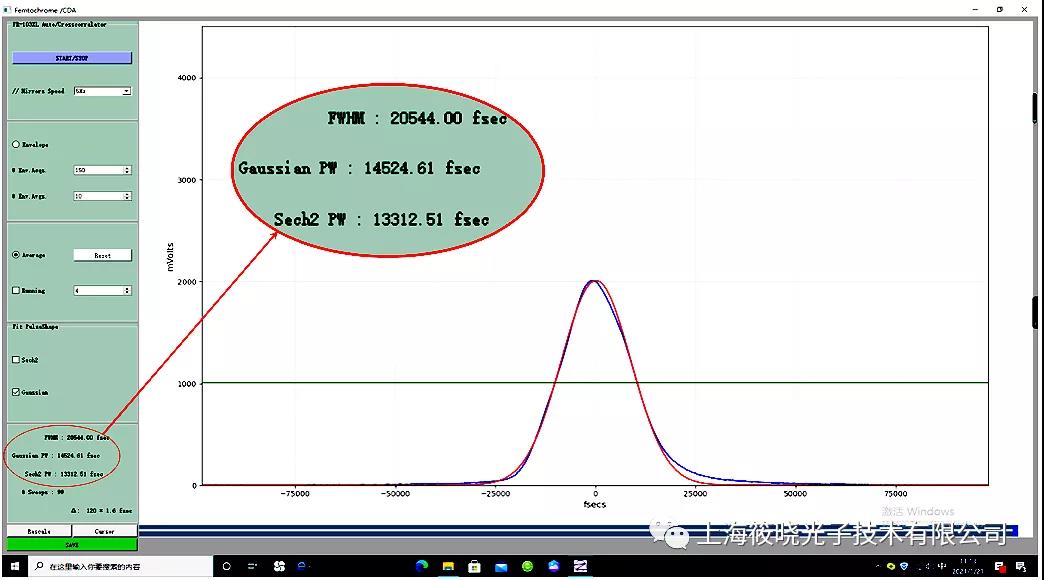
Task: Enable the Running checkbox
Action: click(x=16, y=290)
